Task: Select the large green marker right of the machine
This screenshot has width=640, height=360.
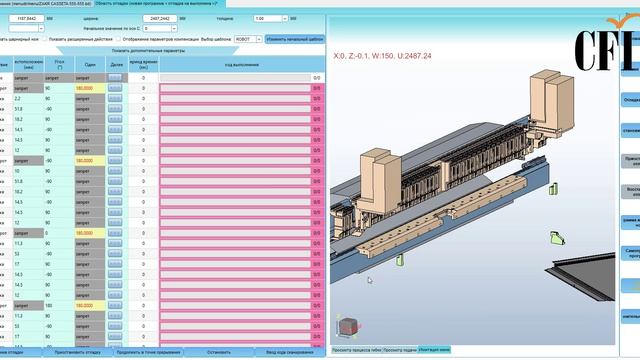Action: click(557, 238)
